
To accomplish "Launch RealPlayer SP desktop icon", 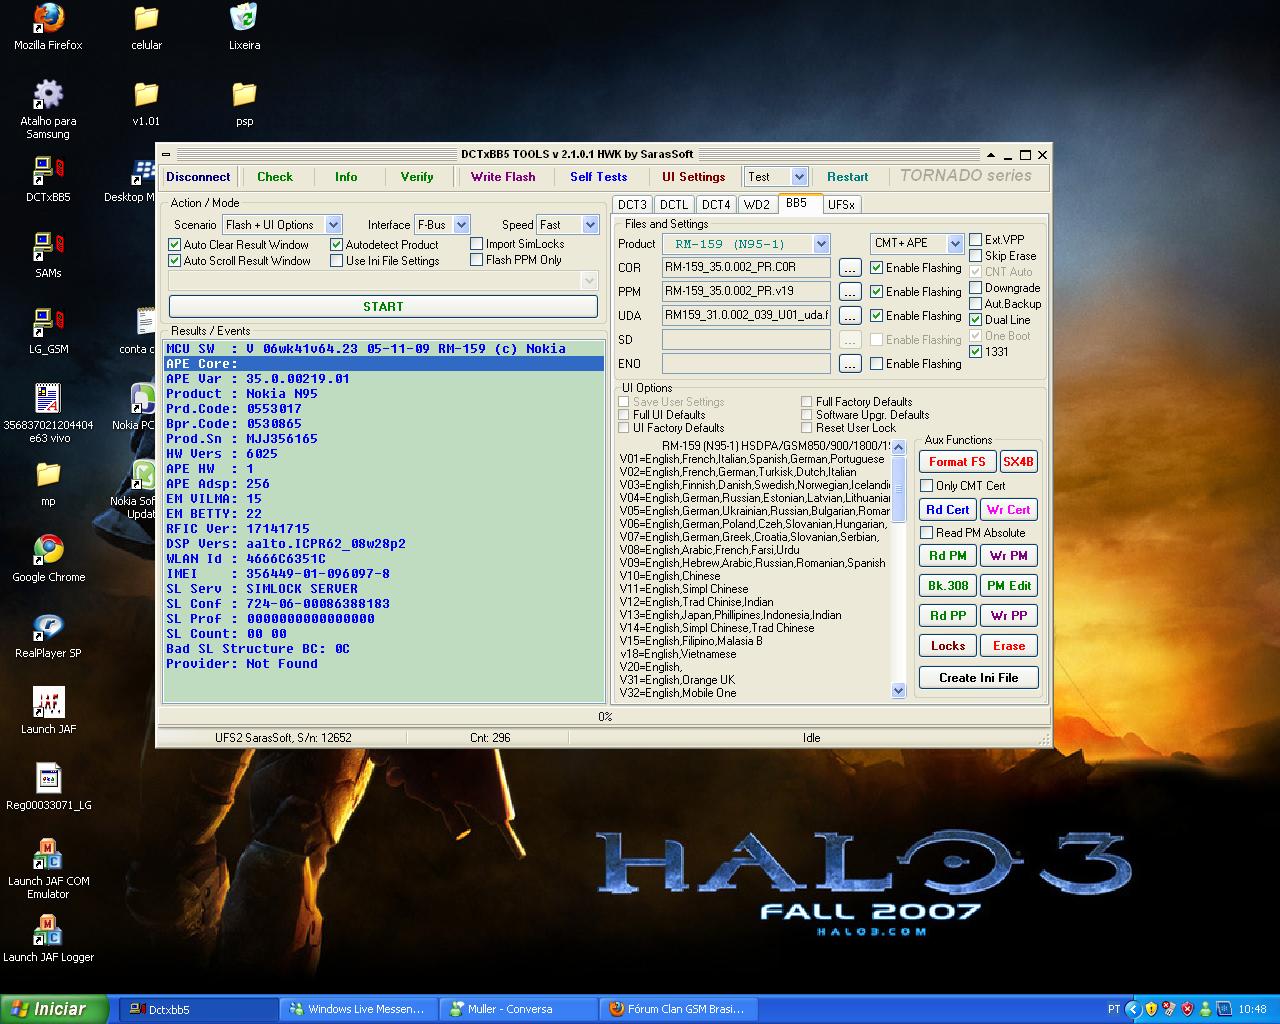I will [48, 635].
